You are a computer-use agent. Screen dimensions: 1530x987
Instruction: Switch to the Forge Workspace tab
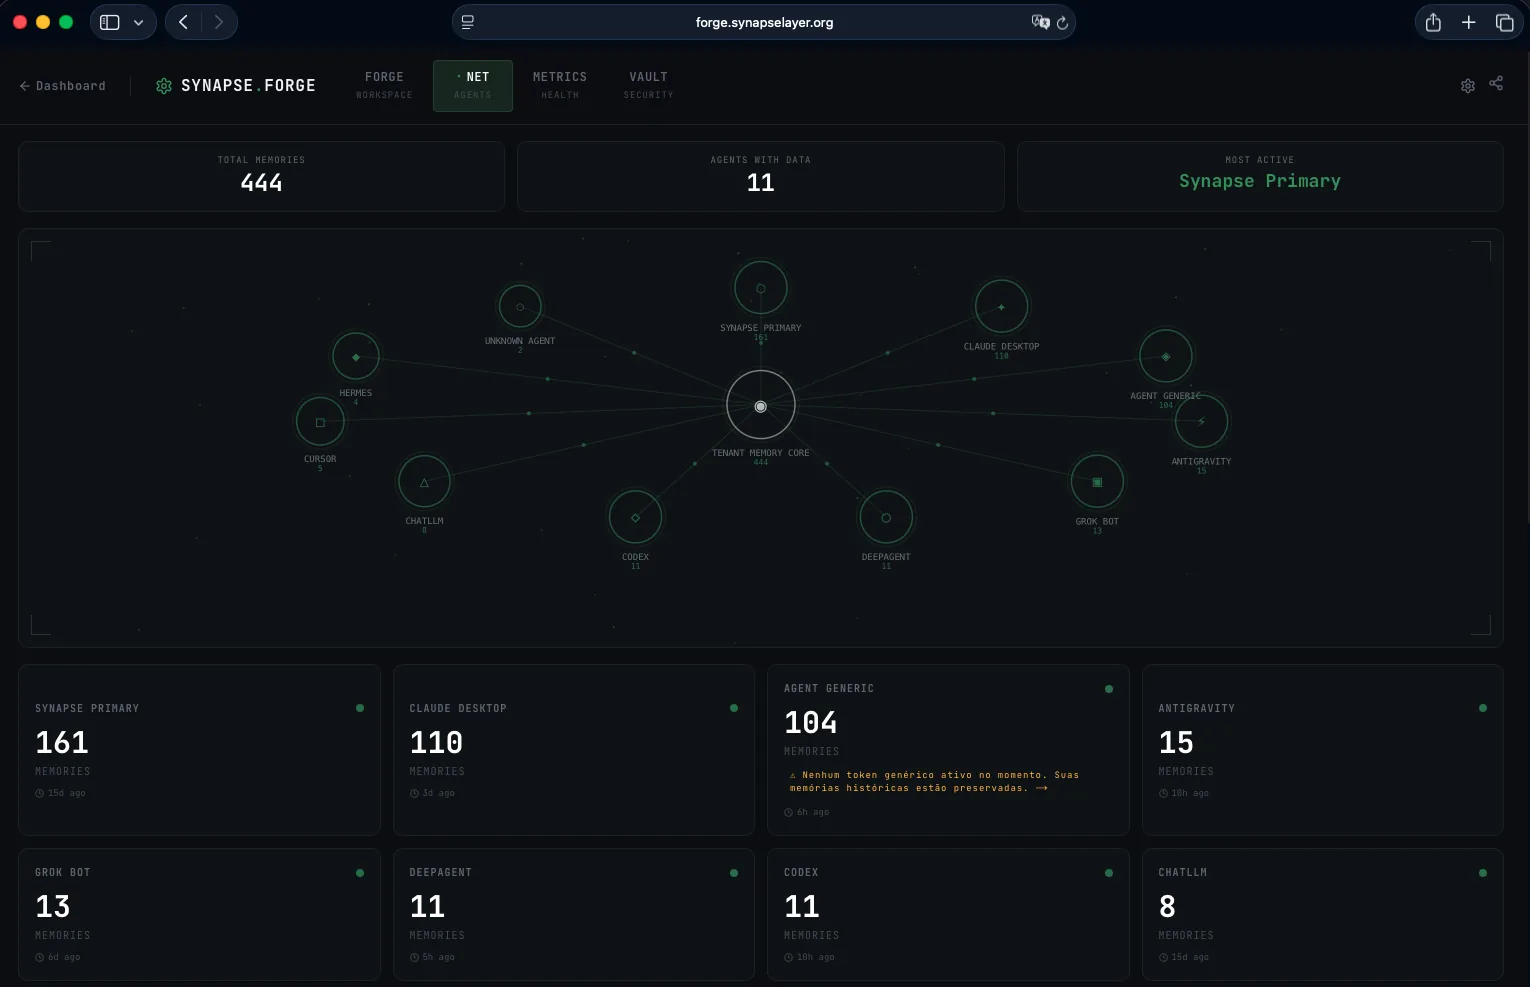click(x=384, y=85)
